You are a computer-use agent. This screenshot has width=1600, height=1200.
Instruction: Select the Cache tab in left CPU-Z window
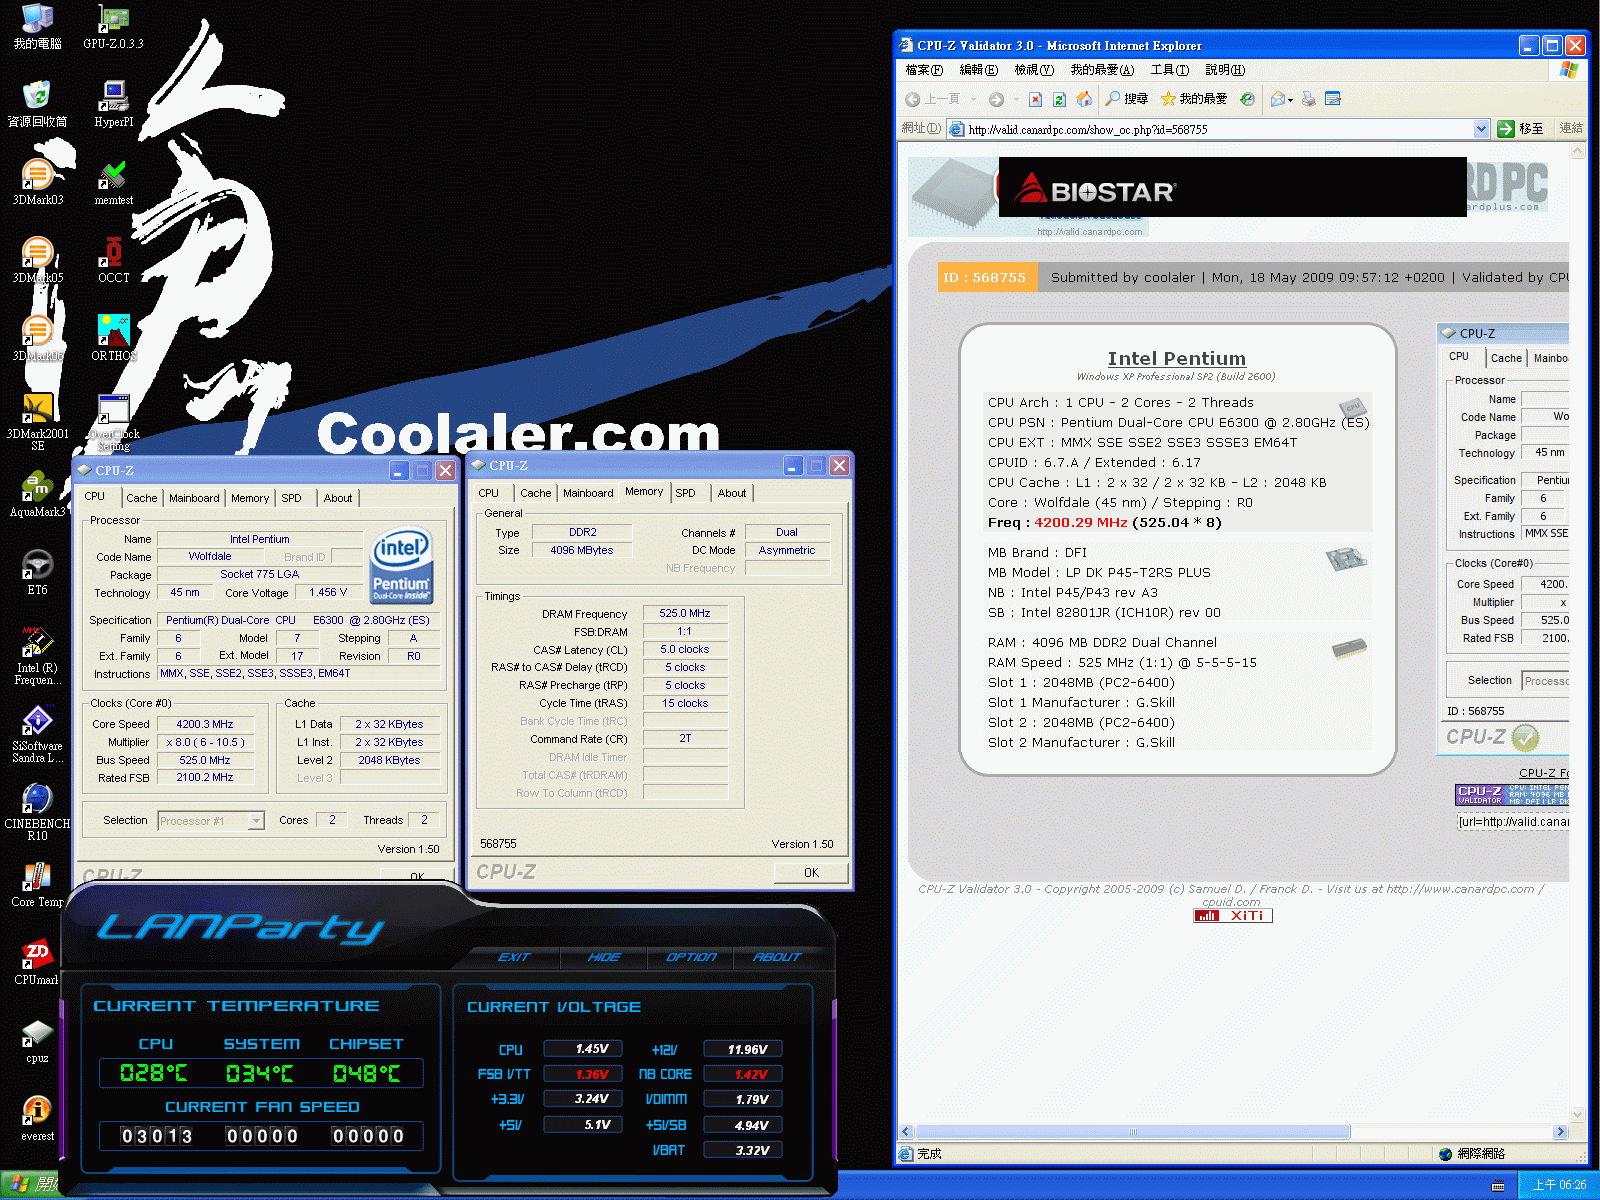click(x=141, y=498)
